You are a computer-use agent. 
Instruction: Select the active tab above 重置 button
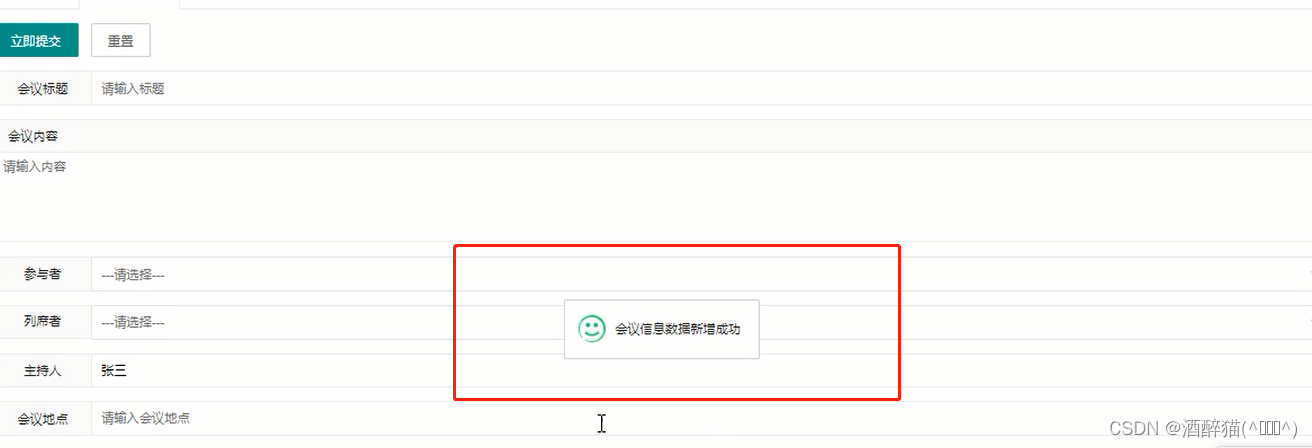click(x=130, y=4)
